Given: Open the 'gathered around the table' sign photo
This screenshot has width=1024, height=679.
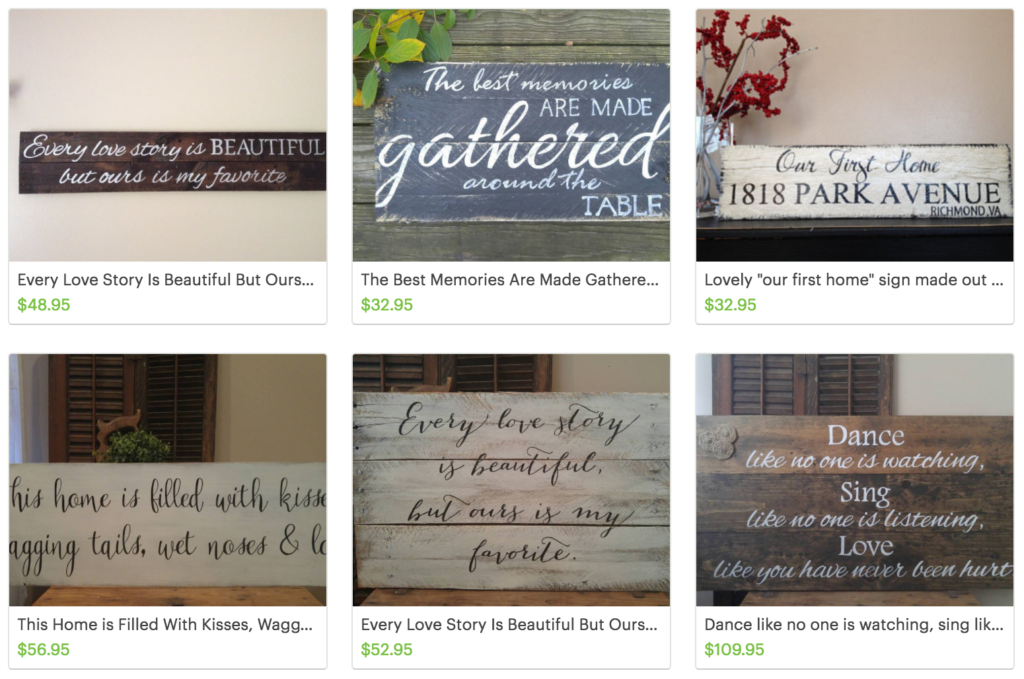Looking at the screenshot, I should click(x=511, y=135).
